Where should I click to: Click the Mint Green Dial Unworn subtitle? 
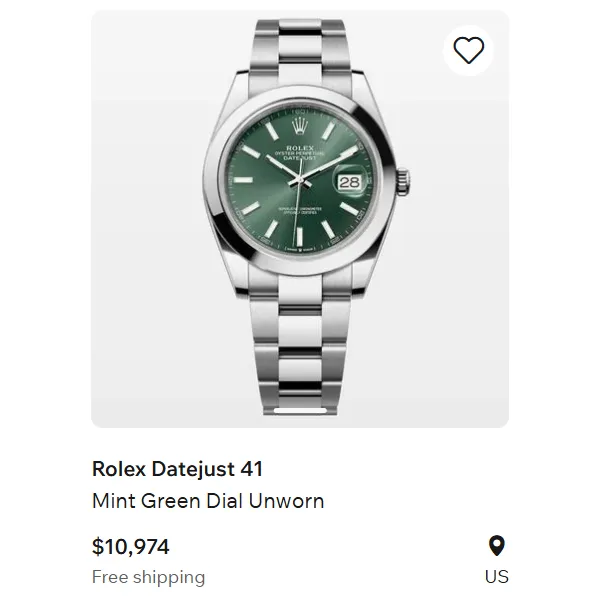click(208, 501)
